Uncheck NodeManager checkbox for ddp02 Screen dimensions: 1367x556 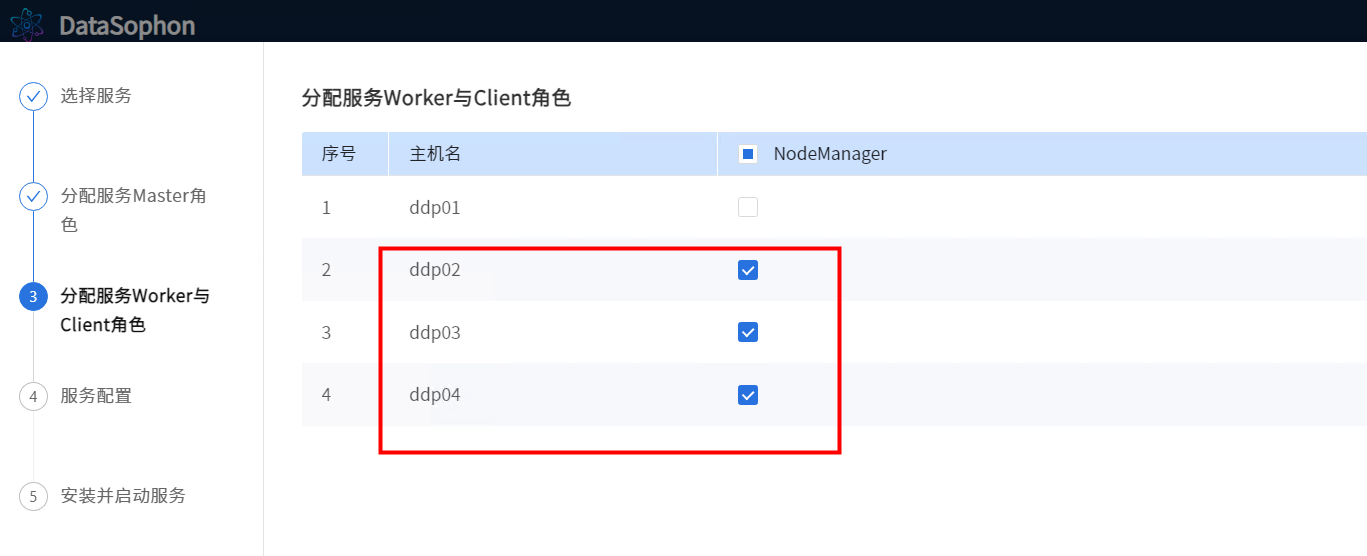coord(747,270)
